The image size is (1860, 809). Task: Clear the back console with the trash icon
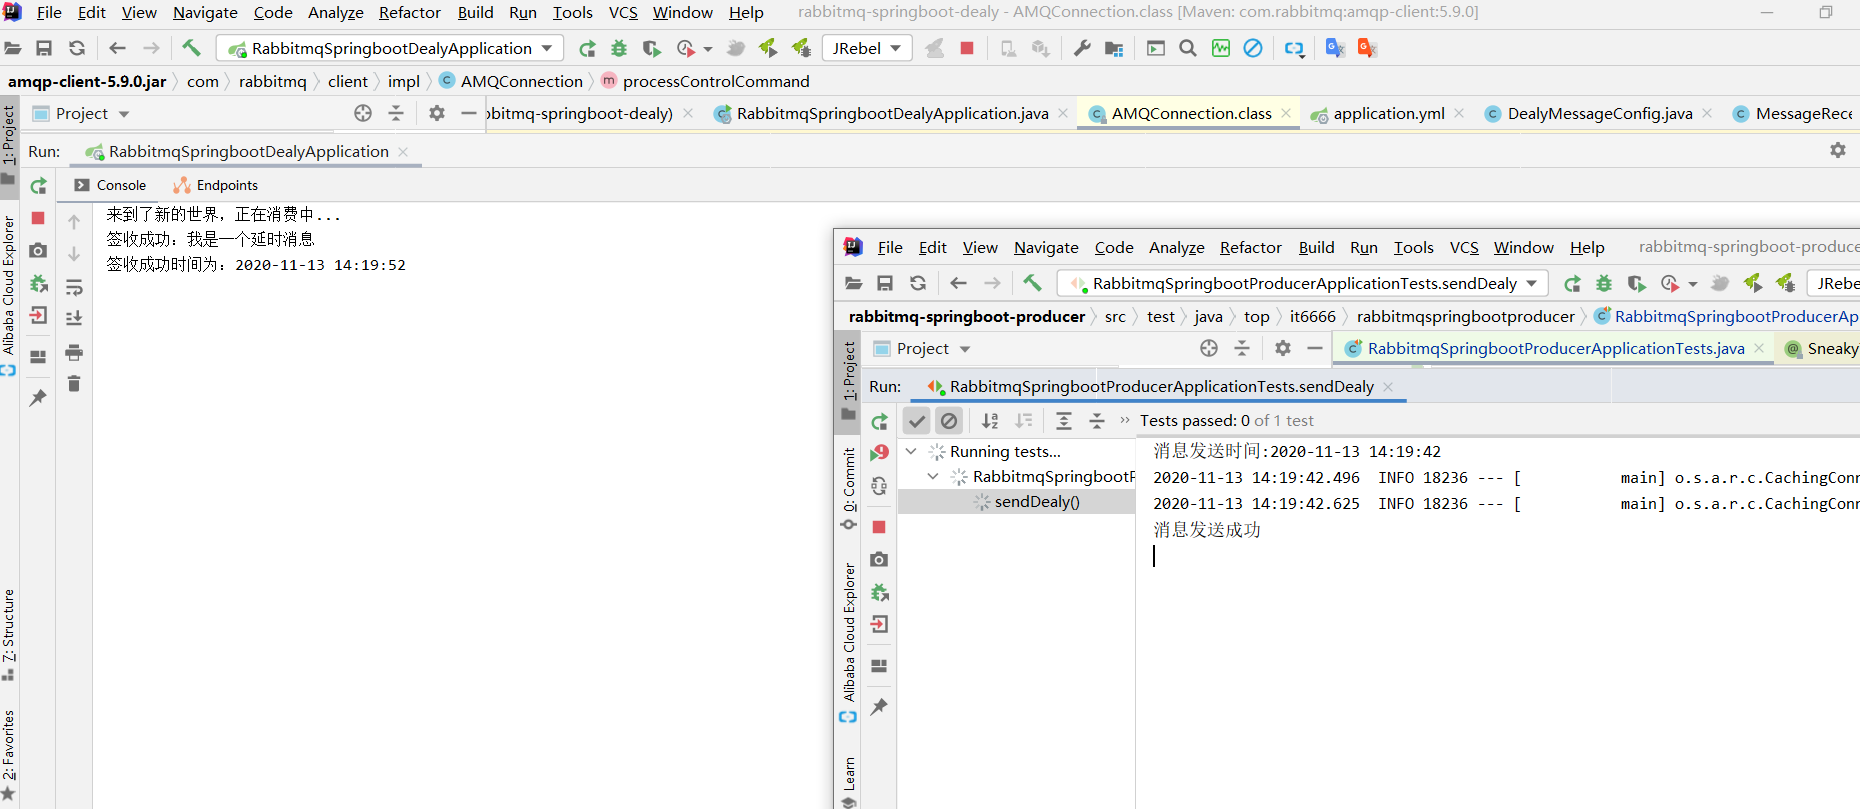74,383
